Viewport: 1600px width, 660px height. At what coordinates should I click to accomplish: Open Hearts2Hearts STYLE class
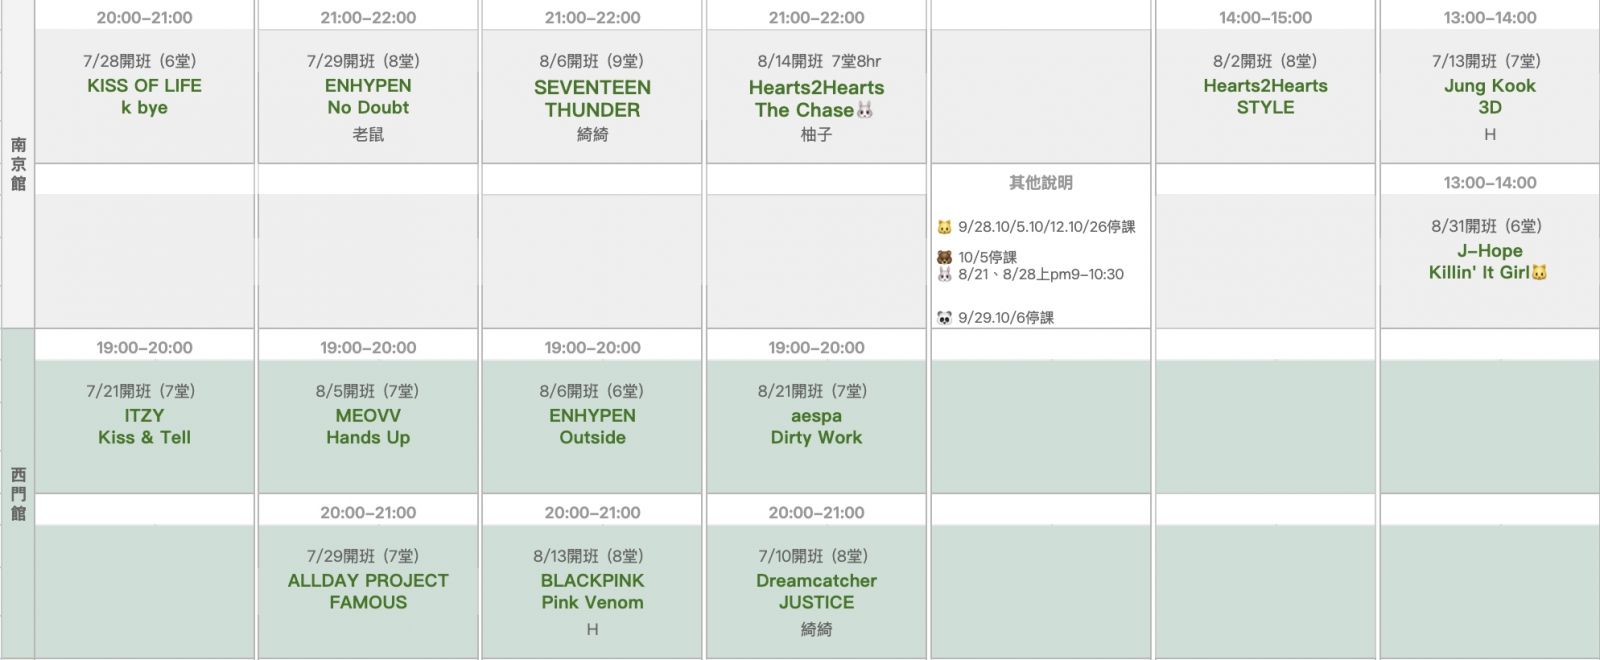[x=1265, y=96]
